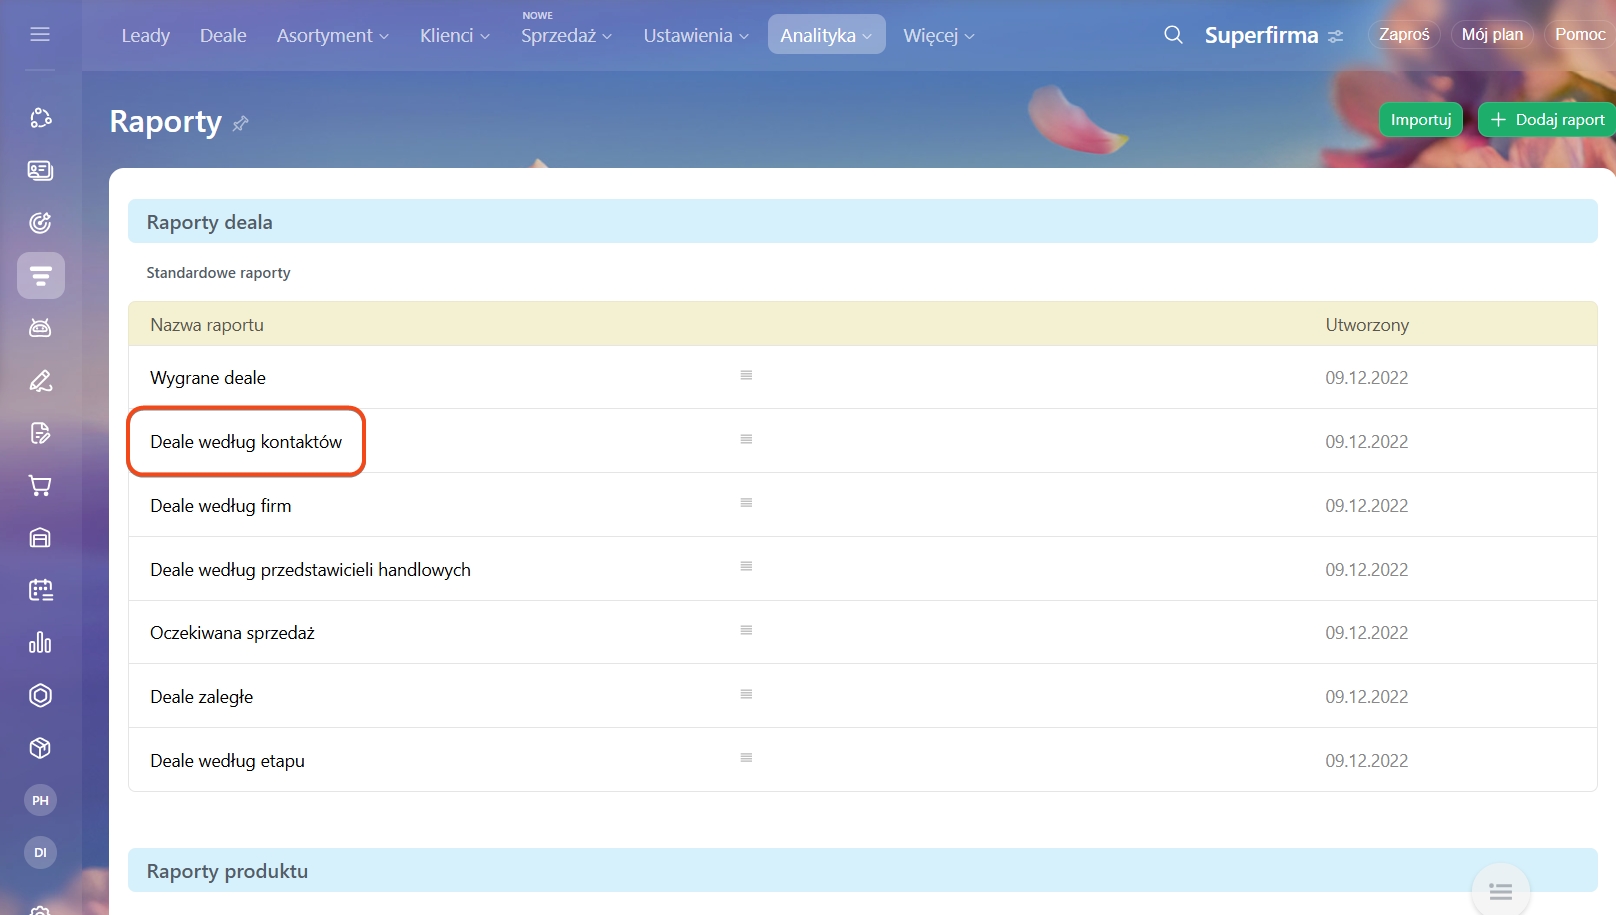Screen dimensions: 1616x915
Task: Open the hamburger menu in the sidebar
Action: click(x=40, y=35)
